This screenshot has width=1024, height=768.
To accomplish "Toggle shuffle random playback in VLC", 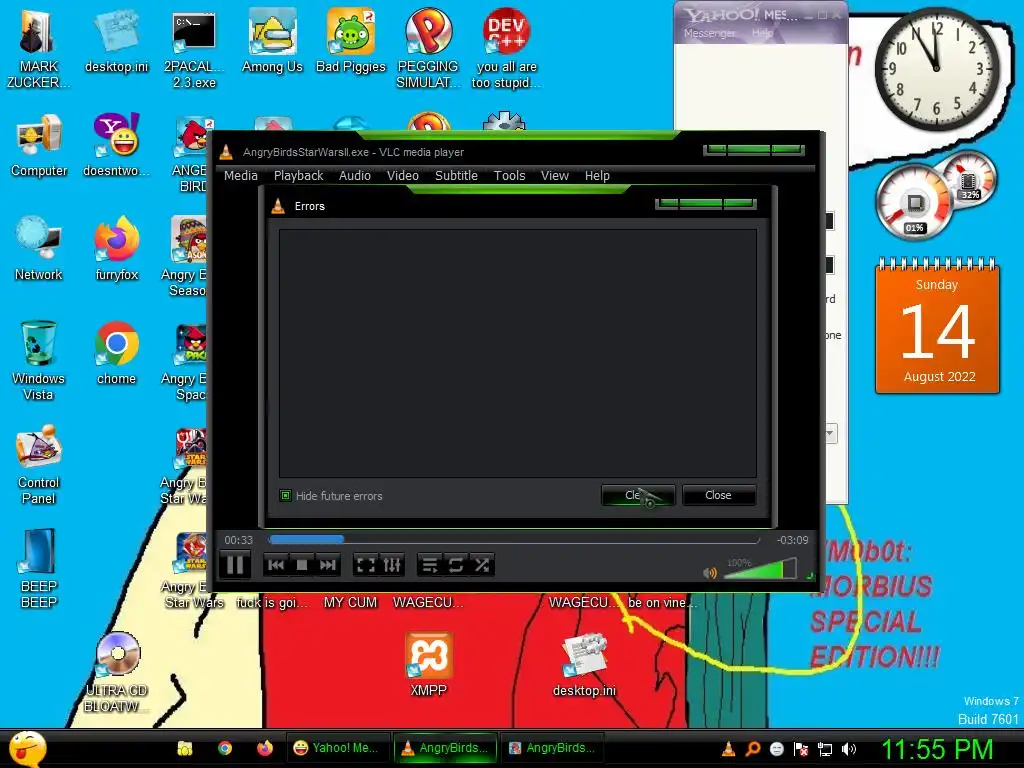I will [482, 566].
